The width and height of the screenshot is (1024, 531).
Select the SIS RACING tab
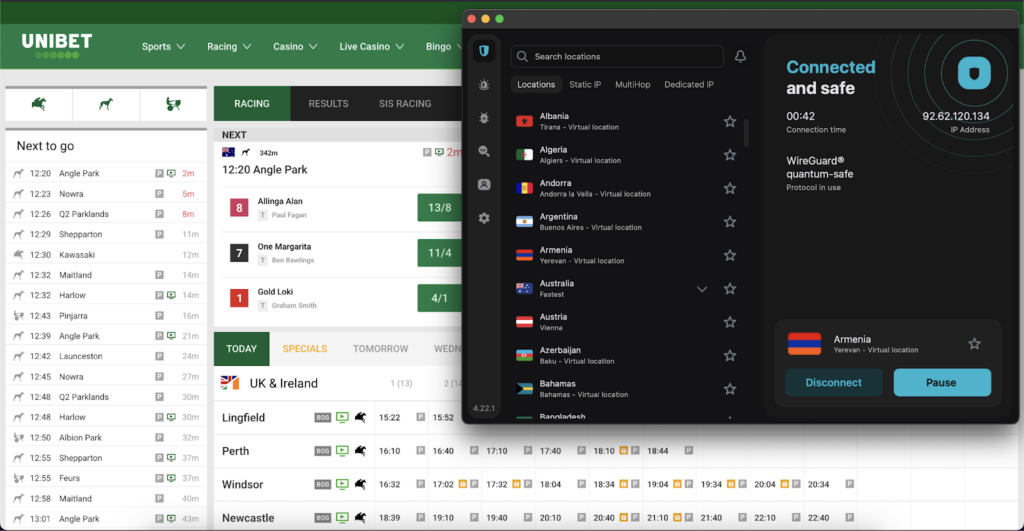pos(405,104)
